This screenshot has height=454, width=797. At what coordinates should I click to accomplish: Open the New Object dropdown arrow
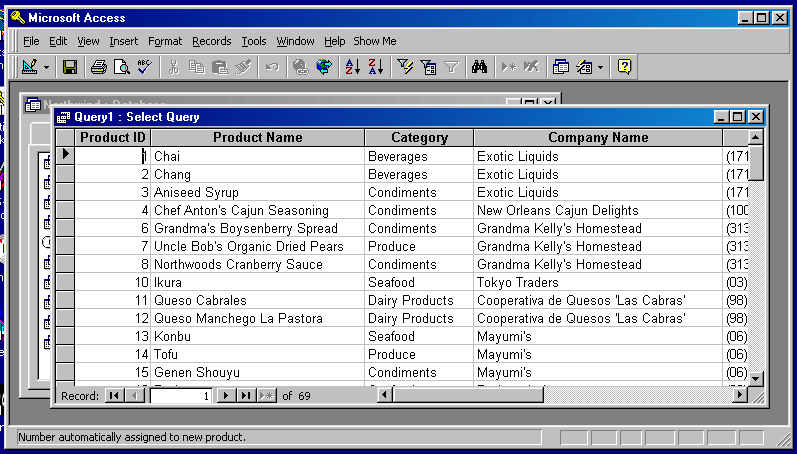point(600,67)
